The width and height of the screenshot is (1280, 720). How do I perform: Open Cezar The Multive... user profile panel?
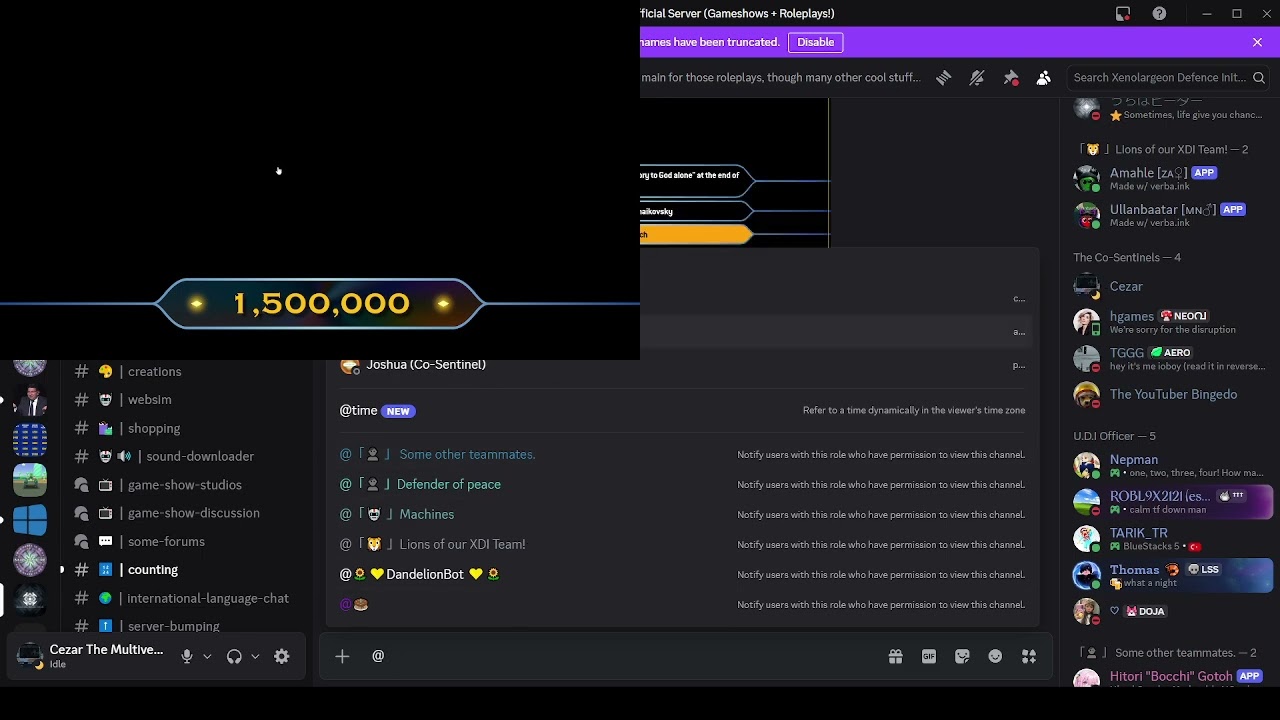(91, 656)
